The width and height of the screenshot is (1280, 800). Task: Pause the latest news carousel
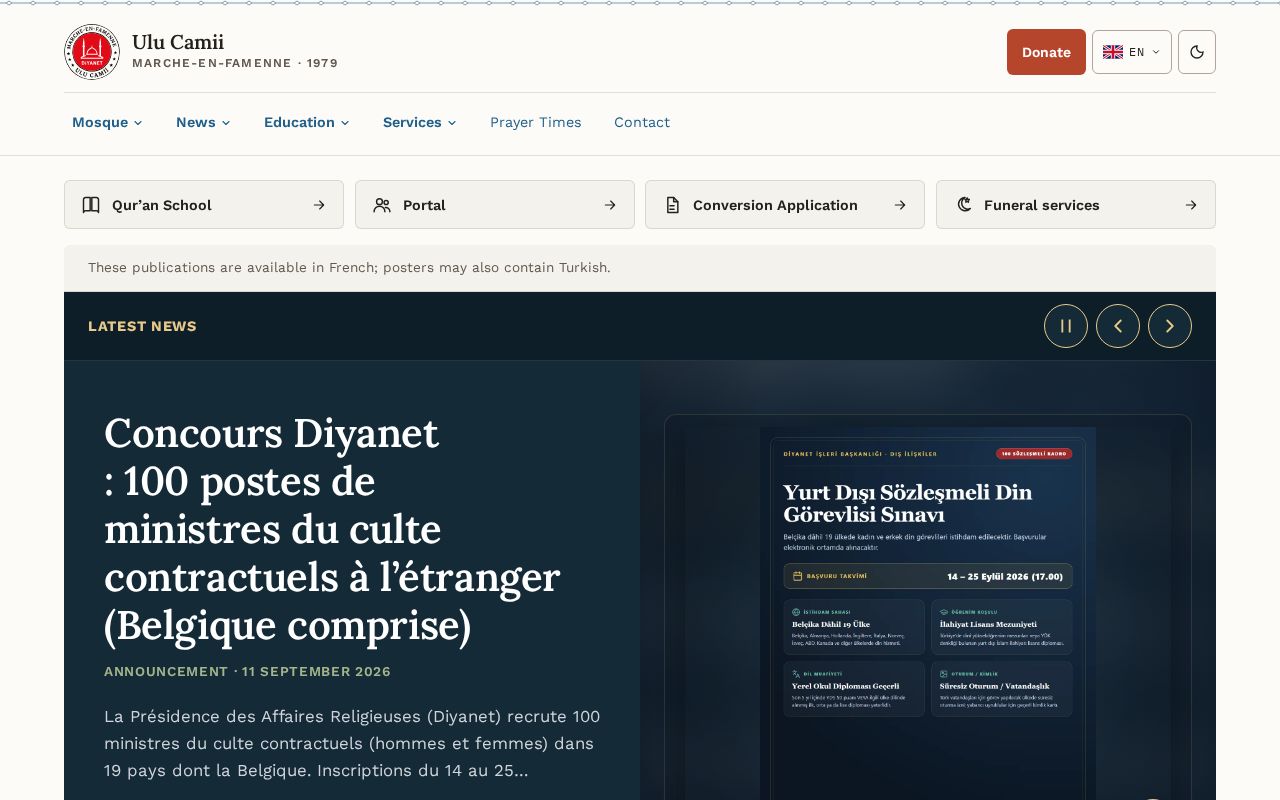pyautogui.click(x=1066, y=326)
